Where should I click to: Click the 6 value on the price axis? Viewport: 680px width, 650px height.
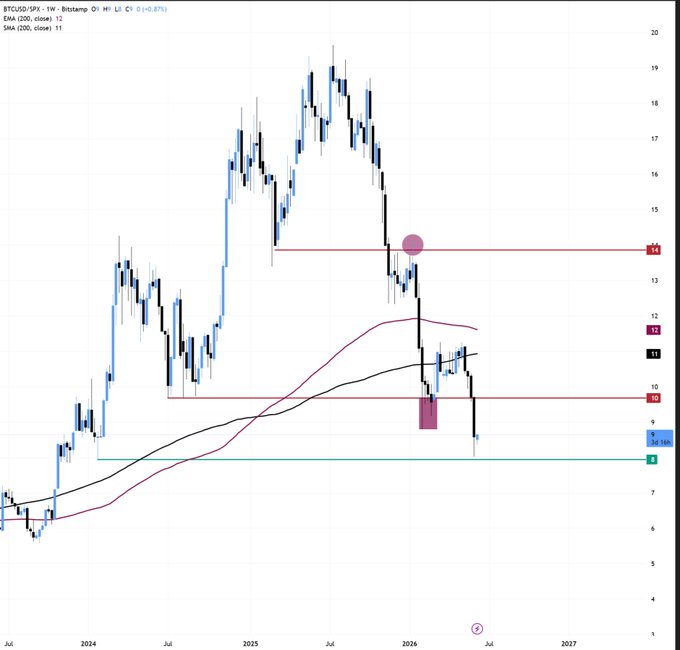[x=653, y=529]
